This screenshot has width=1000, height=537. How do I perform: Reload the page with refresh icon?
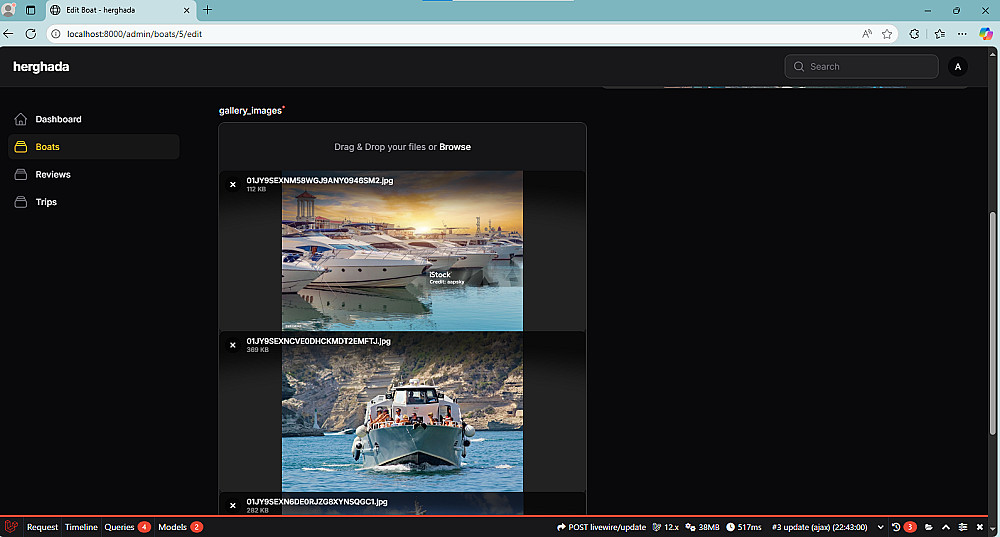[x=31, y=34]
